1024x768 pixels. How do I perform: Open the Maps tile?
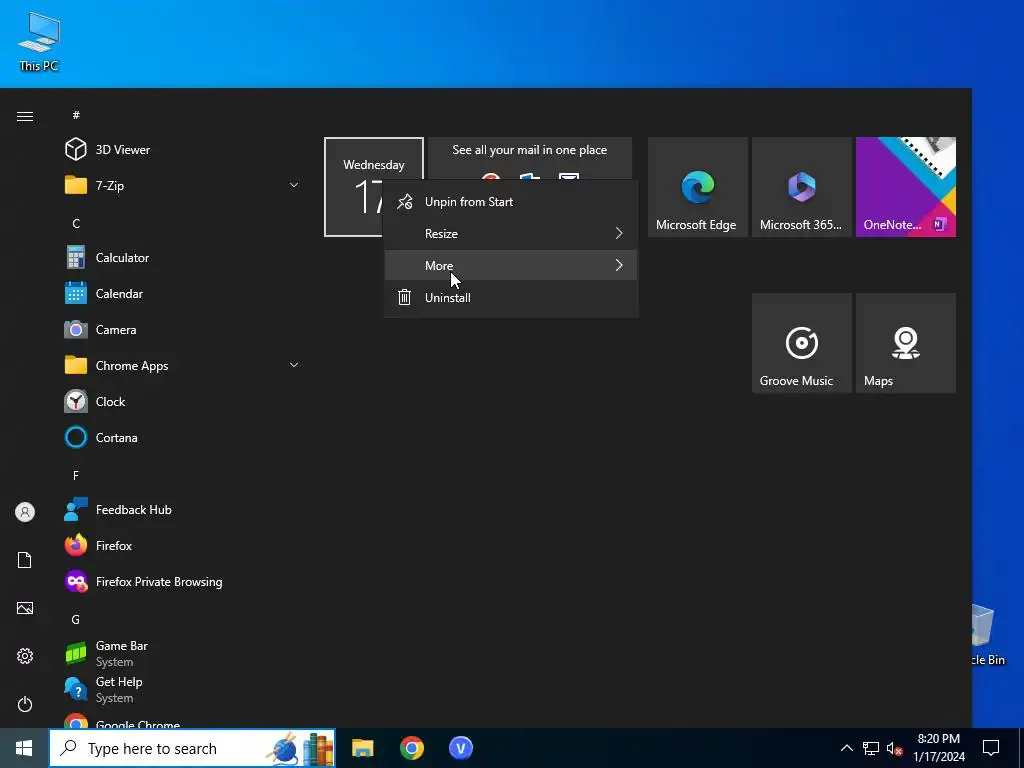pyautogui.click(x=906, y=343)
